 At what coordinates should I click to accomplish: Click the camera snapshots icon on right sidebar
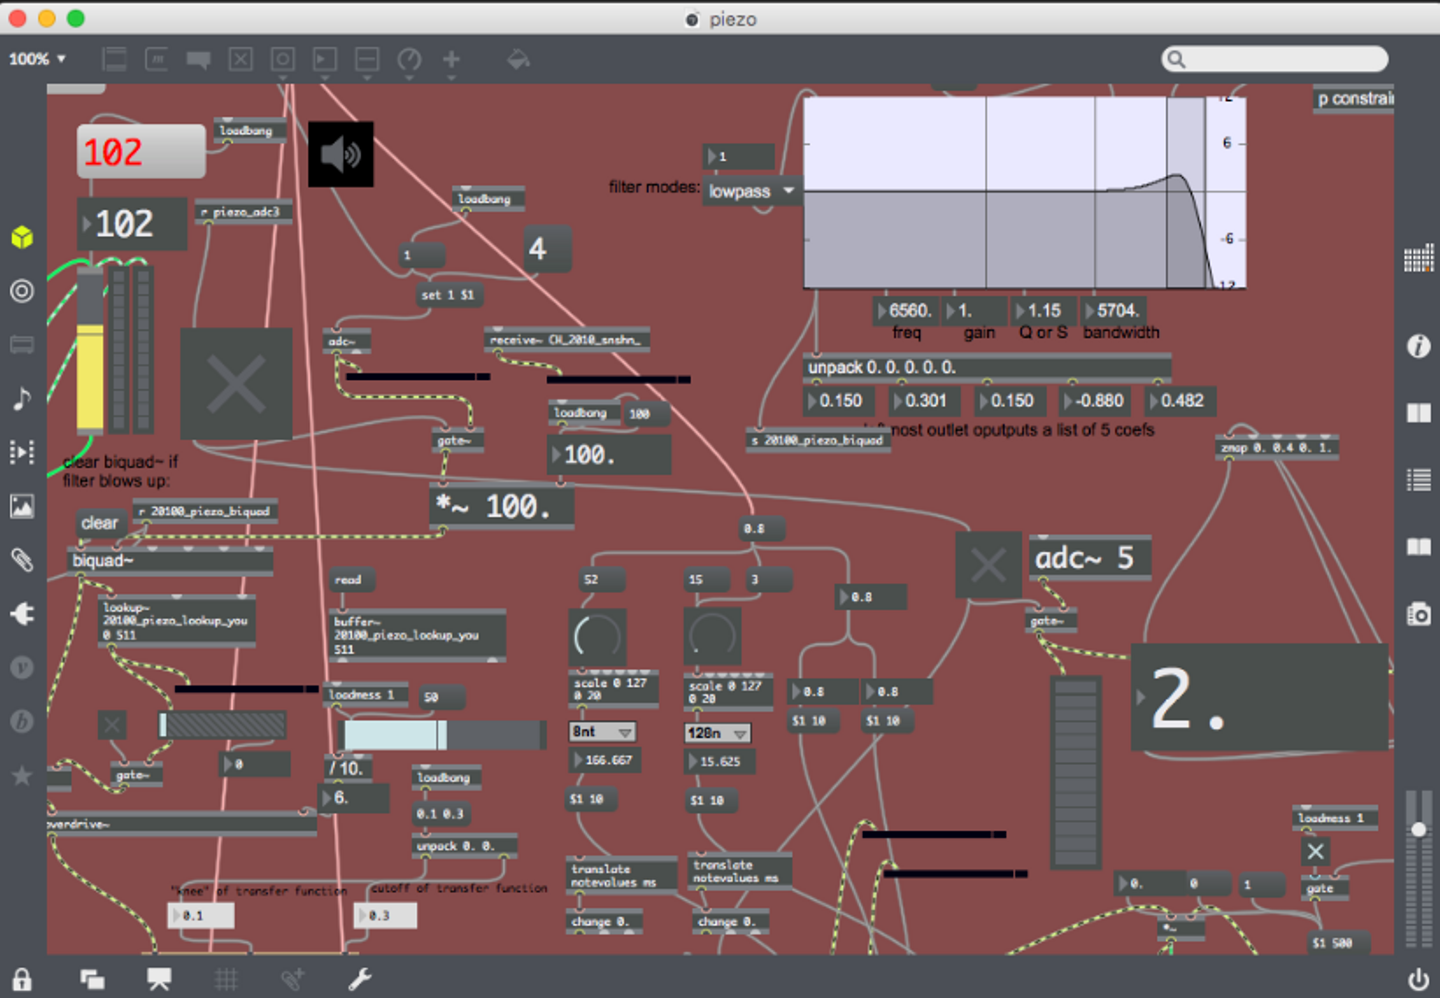[1418, 614]
